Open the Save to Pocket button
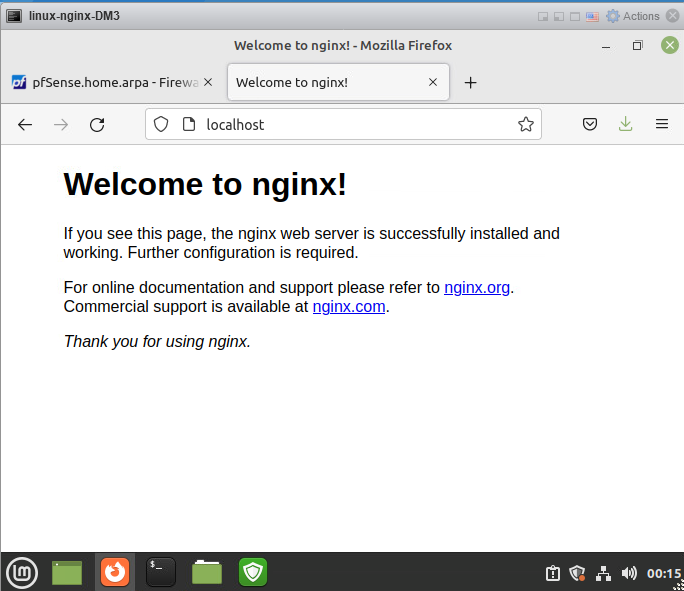The height and width of the screenshot is (591, 684). point(590,125)
